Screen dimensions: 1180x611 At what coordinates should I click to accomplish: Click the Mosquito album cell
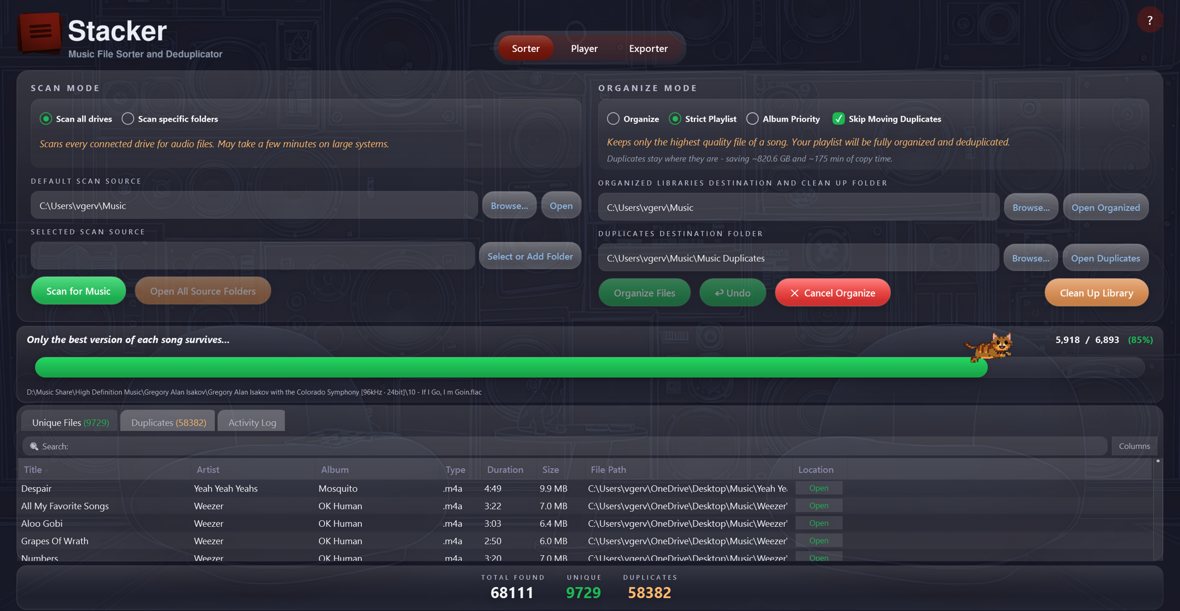point(338,488)
